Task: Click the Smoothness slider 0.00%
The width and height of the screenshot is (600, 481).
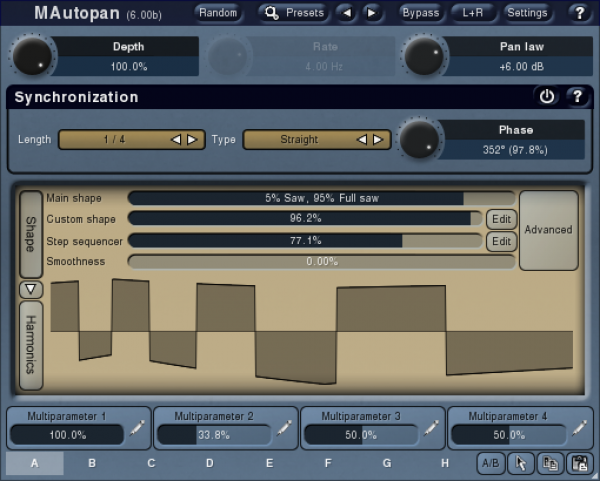Action: pos(322,261)
